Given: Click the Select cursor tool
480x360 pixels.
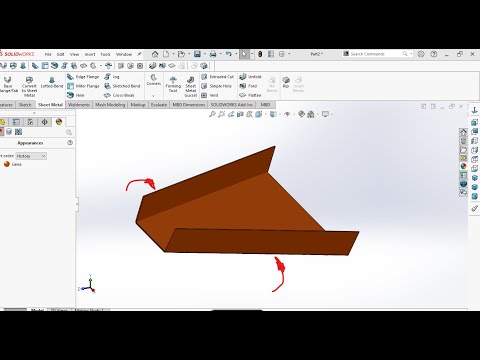Looking at the screenshot, I should (x=245, y=54).
